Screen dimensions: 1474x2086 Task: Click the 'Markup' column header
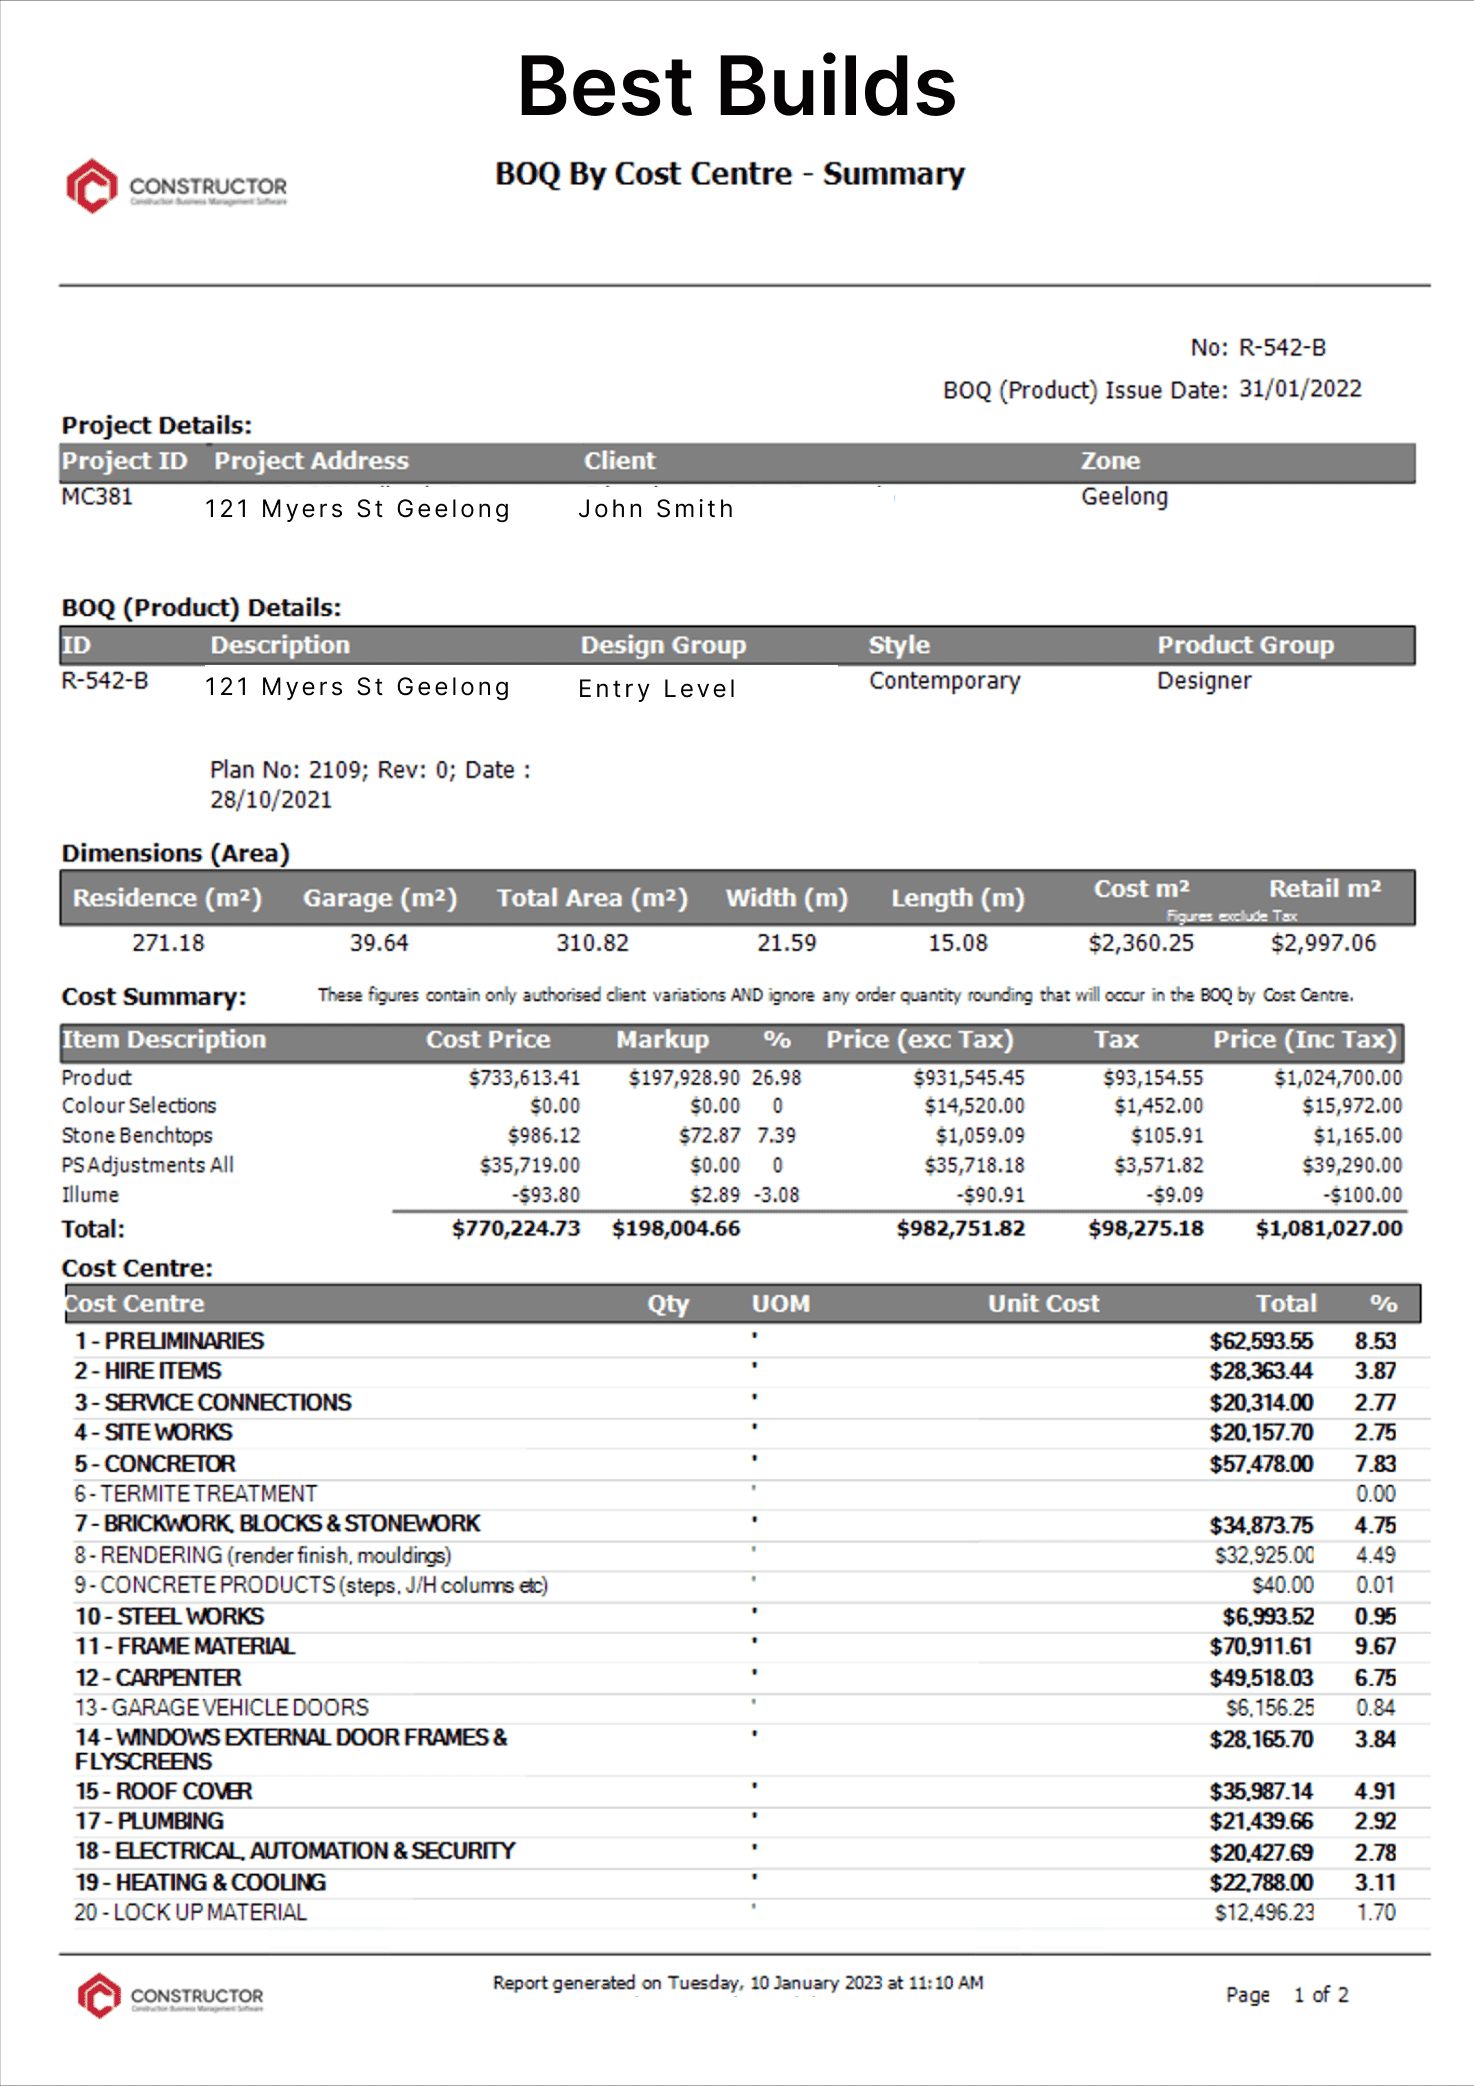(x=662, y=1040)
